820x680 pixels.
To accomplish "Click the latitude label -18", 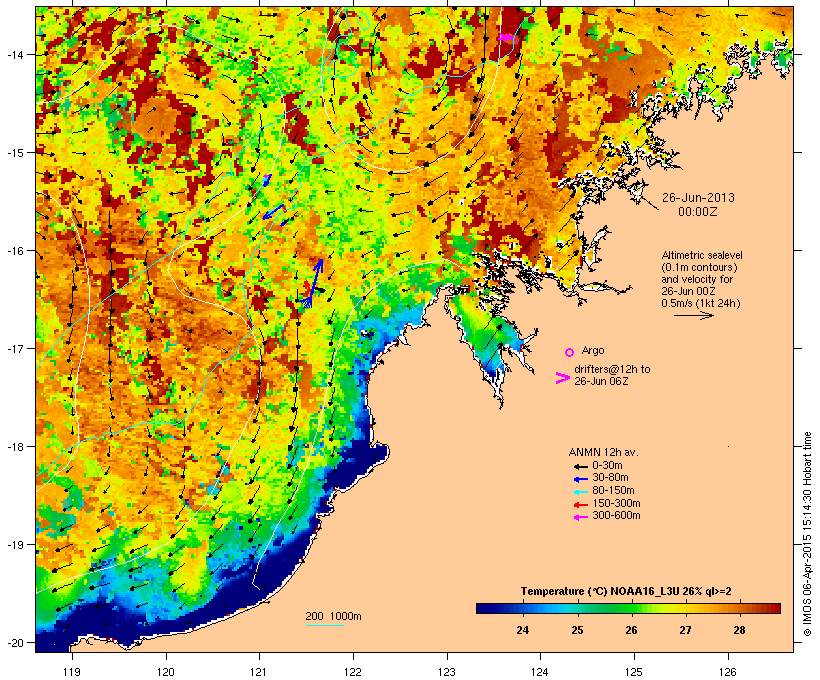I will coord(14,447).
